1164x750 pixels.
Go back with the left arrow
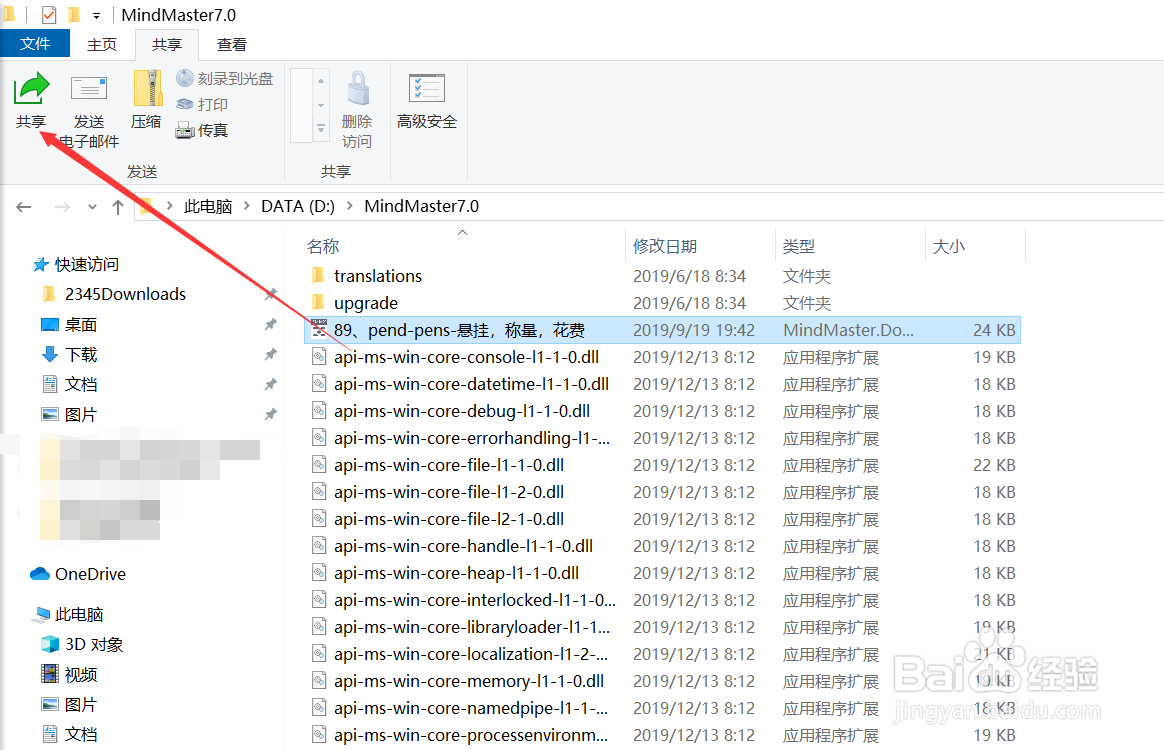tap(24, 206)
